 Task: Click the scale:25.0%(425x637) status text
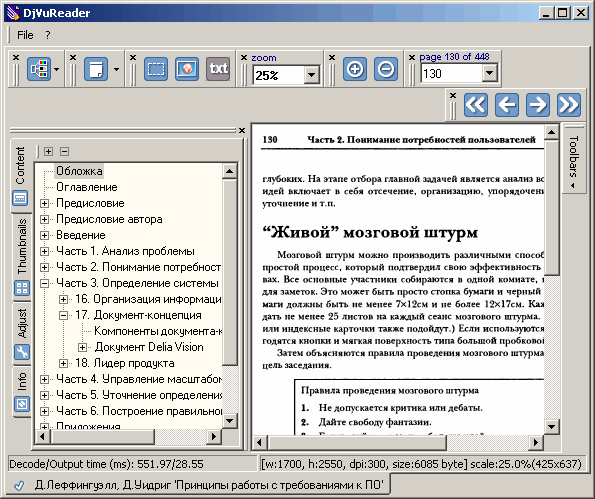coord(526,464)
